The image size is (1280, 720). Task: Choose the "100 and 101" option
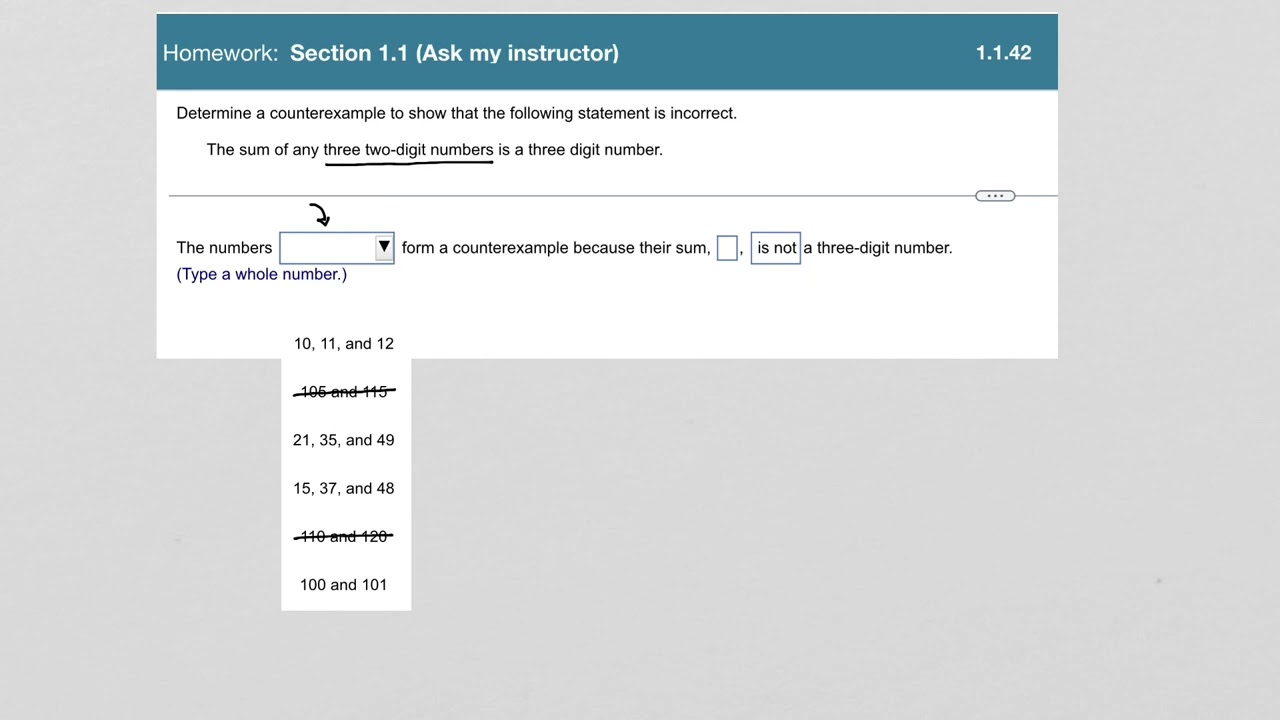344,585
